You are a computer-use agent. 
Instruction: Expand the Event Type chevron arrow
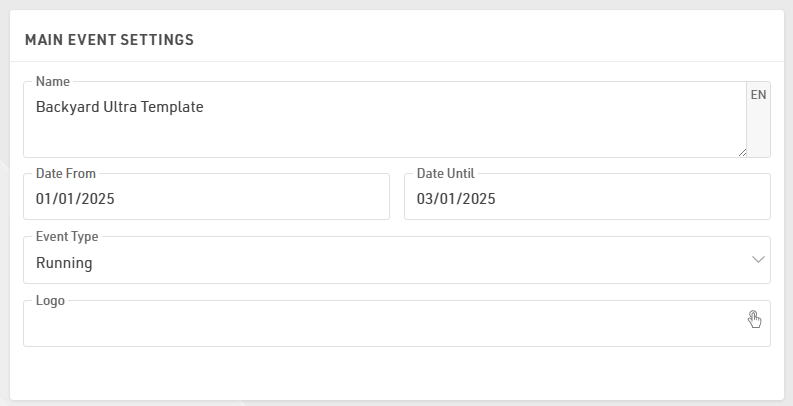pos(757,260)
